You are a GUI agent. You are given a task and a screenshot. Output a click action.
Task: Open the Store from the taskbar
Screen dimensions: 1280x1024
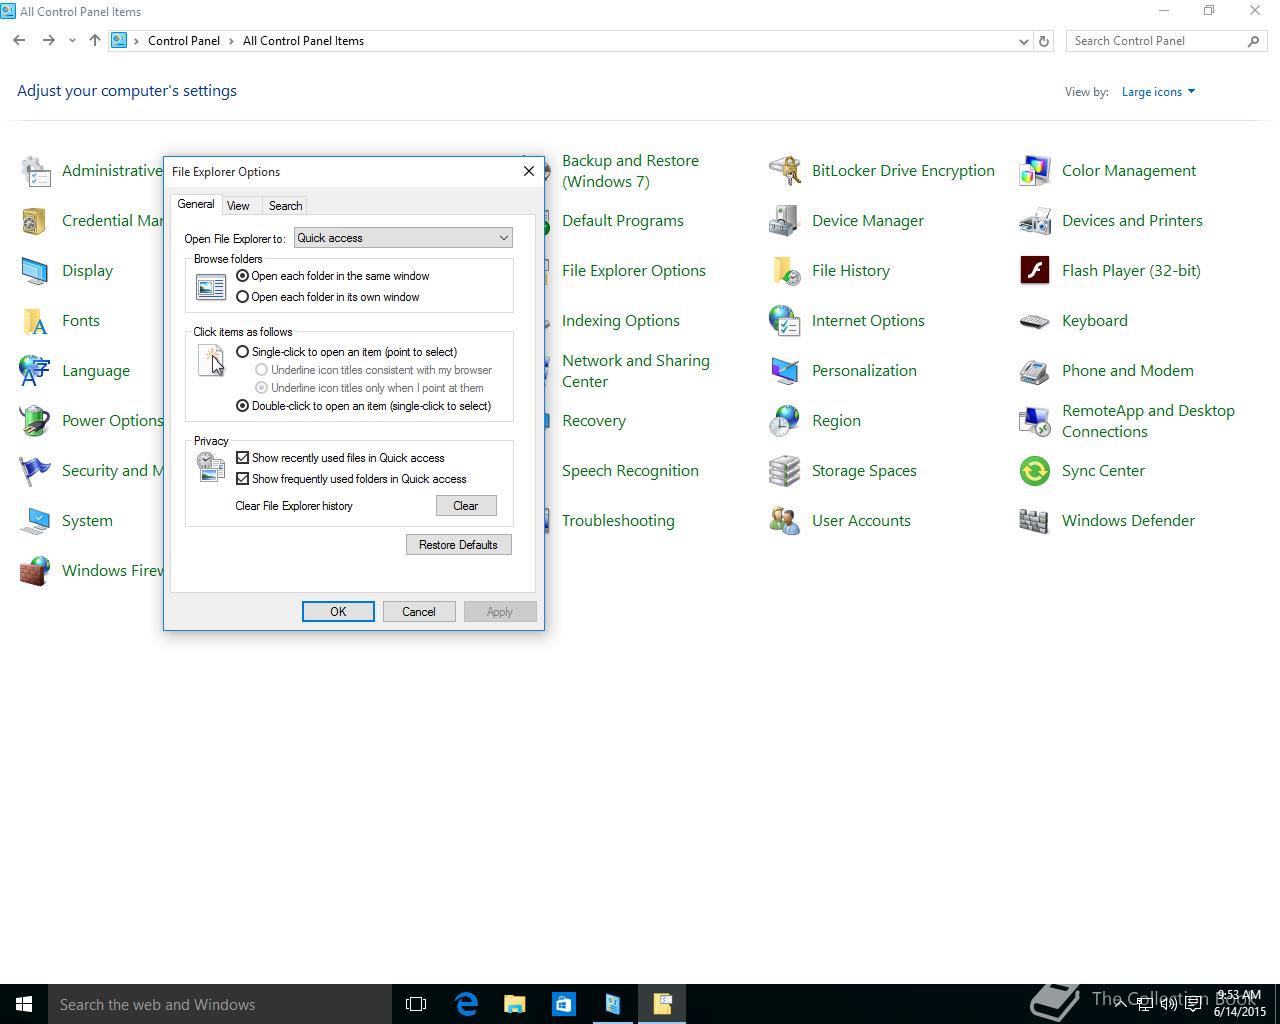pyautogui.click(x=564, y=1004)
